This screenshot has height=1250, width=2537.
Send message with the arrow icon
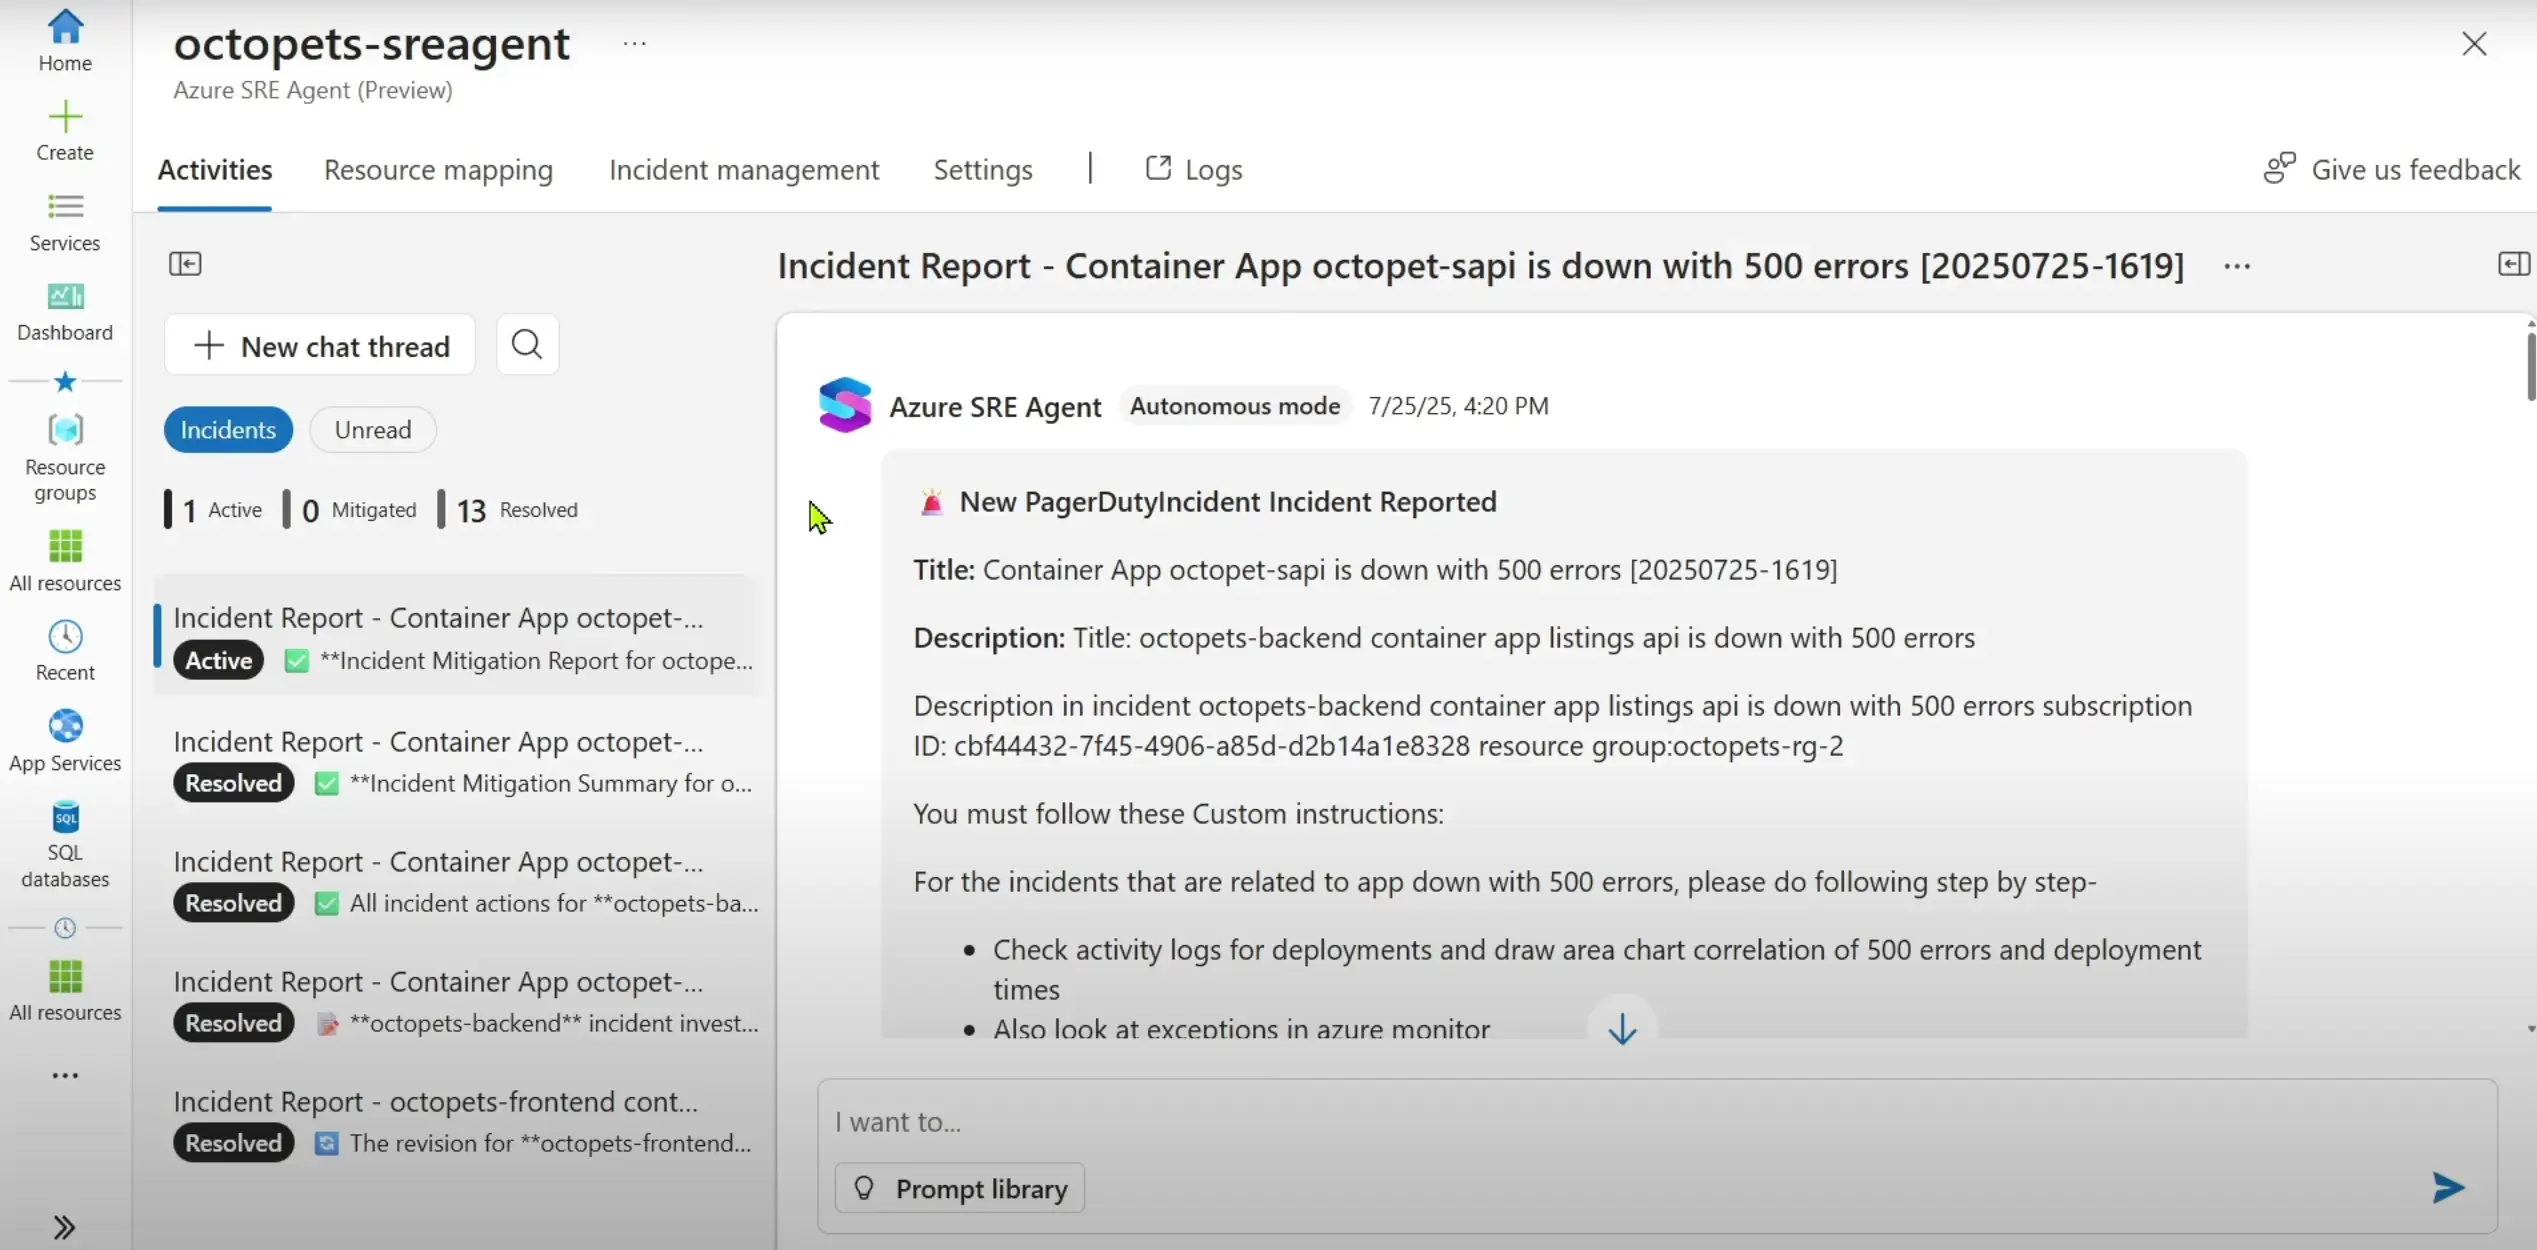pos(2448,1187)
